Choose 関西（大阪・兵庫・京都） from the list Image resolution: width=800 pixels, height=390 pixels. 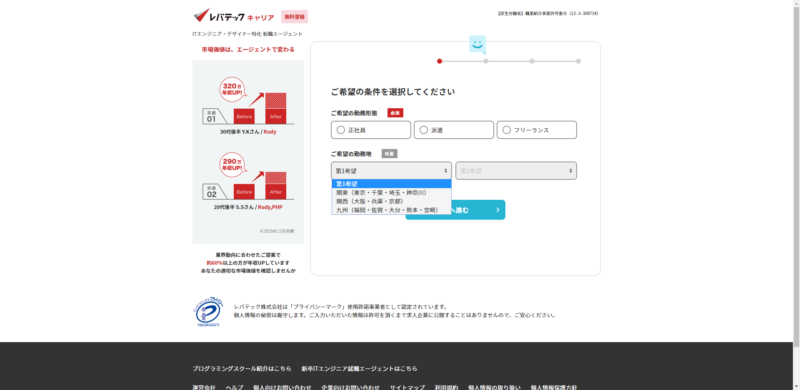click(x=391, y=201)
